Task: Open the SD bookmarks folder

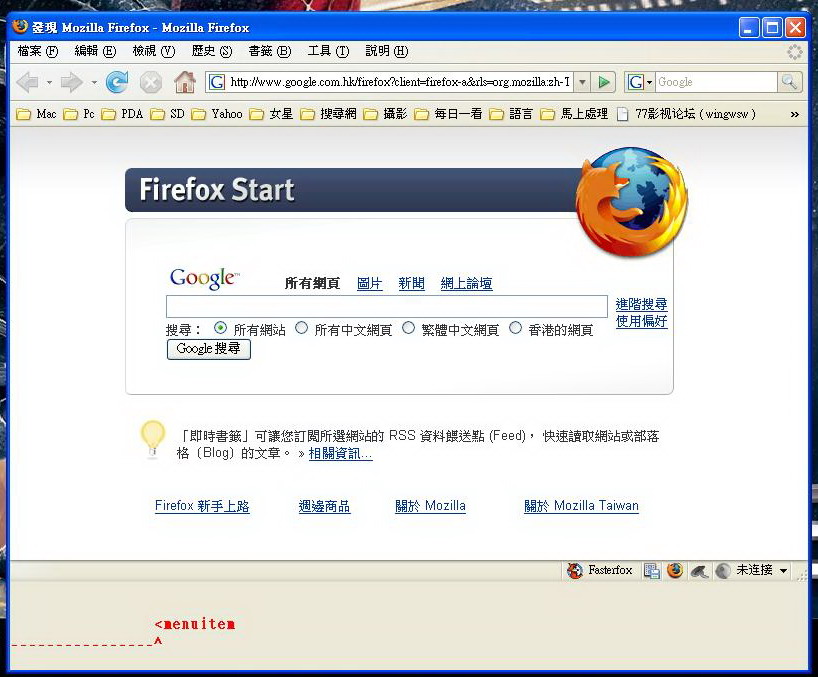Action: [167, 114]
